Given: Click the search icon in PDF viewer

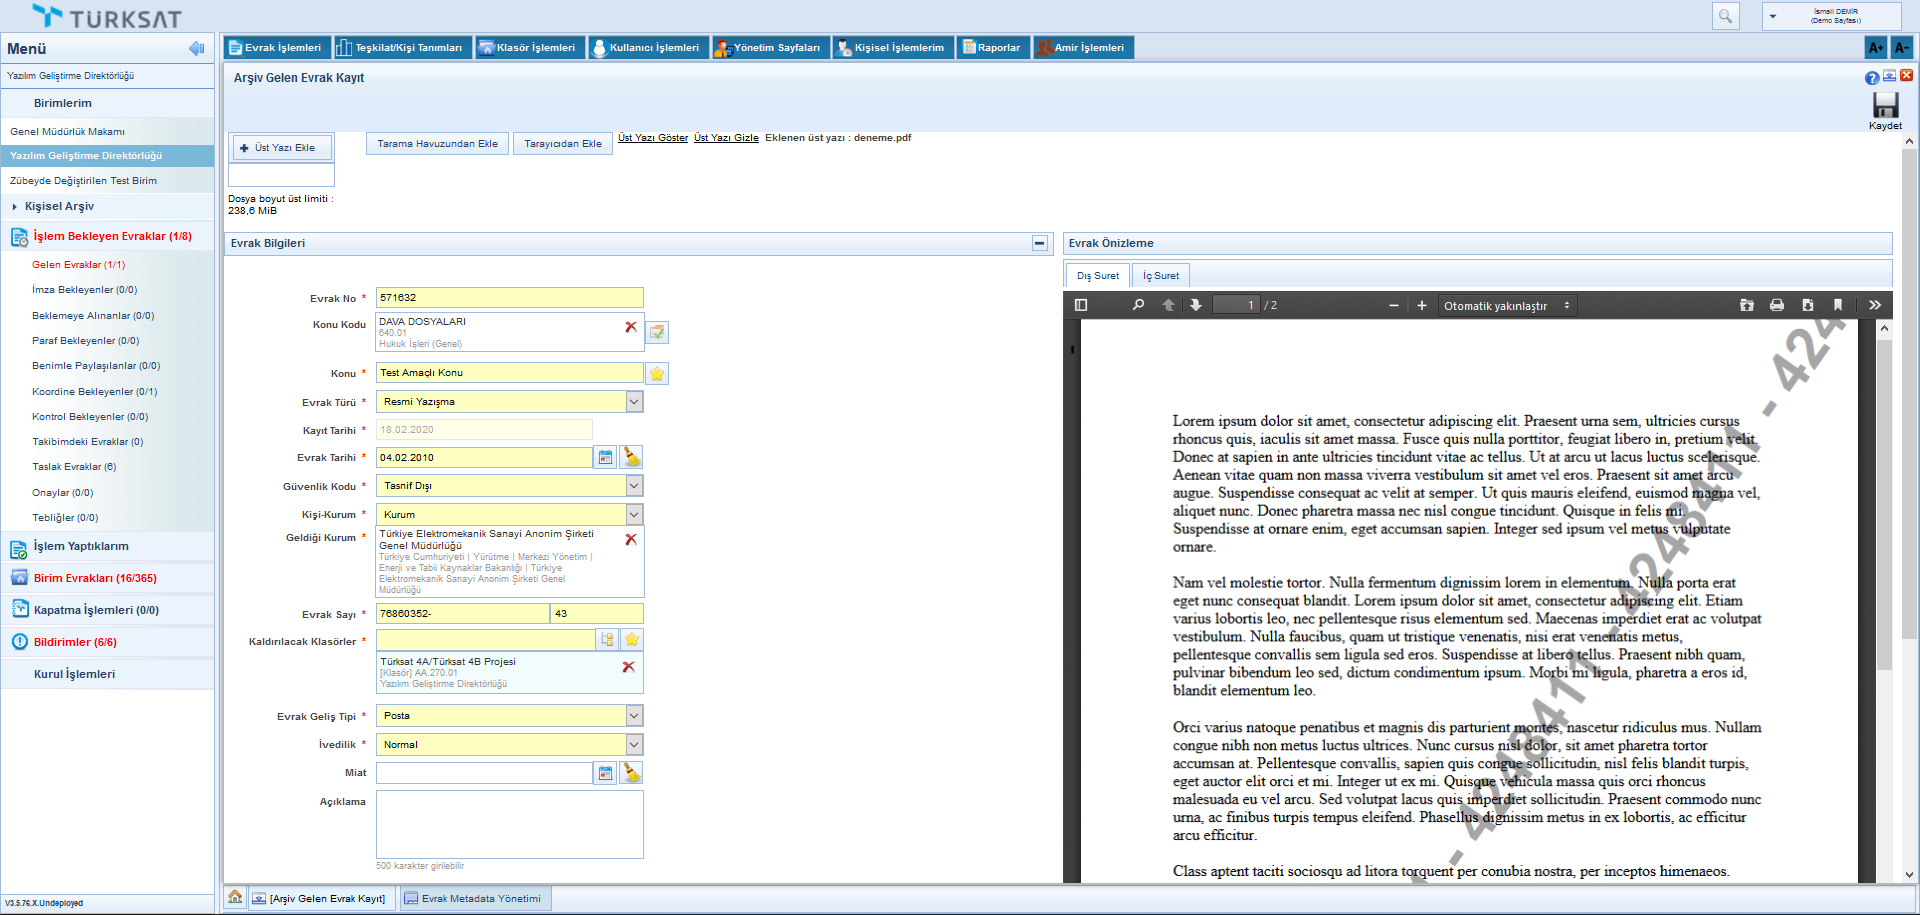Looking at the screenshot, I should 1138,306.
